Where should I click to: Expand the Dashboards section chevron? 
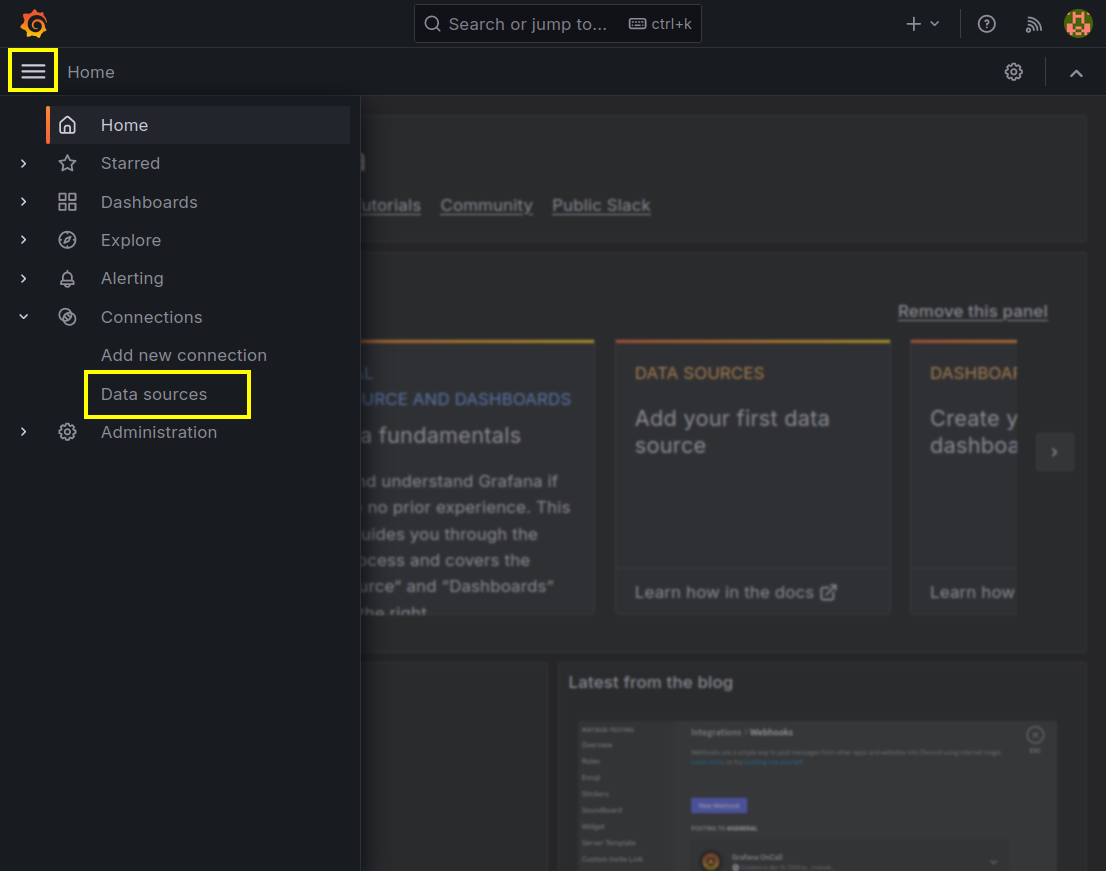[x=24, y=202]
